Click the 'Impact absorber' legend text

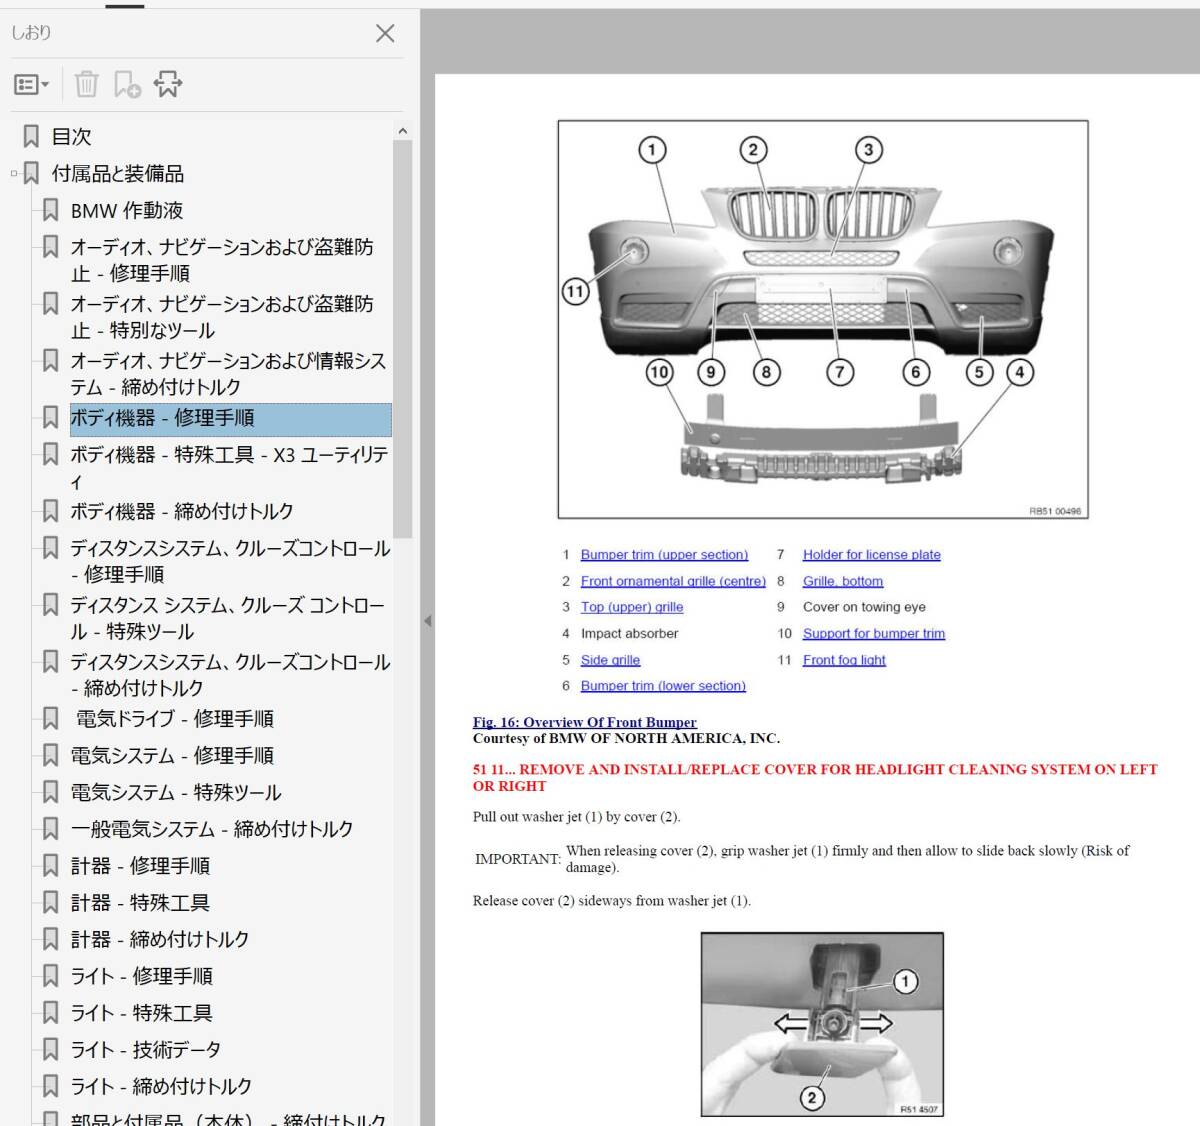pyautogui.click(x=629, y=634)
